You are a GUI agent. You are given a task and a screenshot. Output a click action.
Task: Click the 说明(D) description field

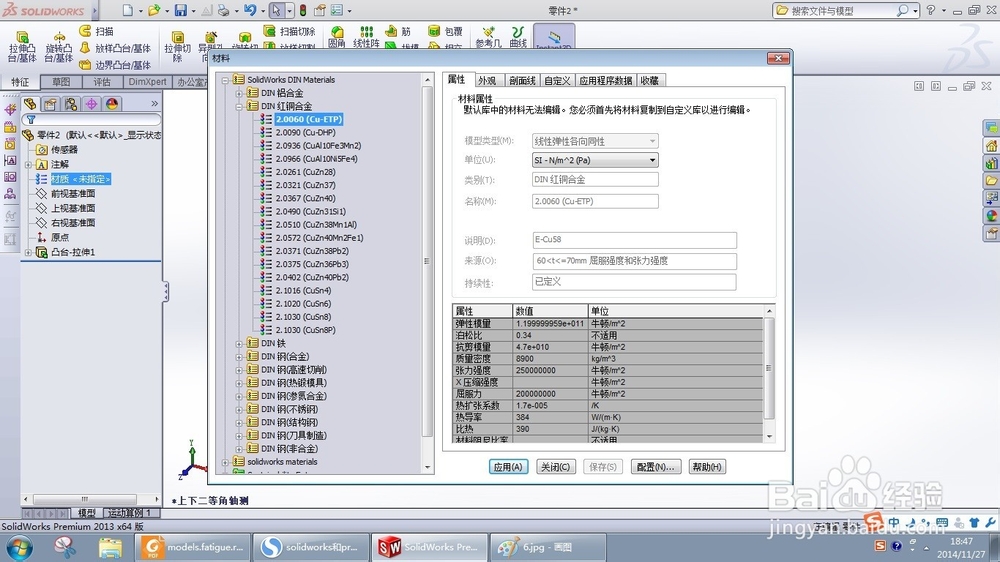point(634,240)
